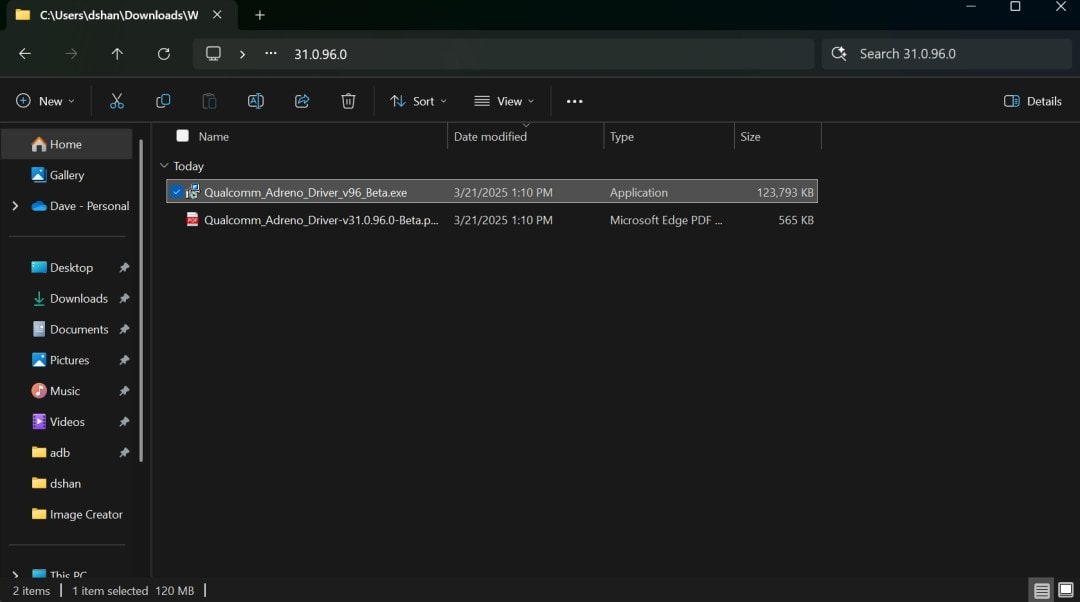1080x602 pixels.
Task: Toggle the Details pane button
Action: (x=1032, y=101)
